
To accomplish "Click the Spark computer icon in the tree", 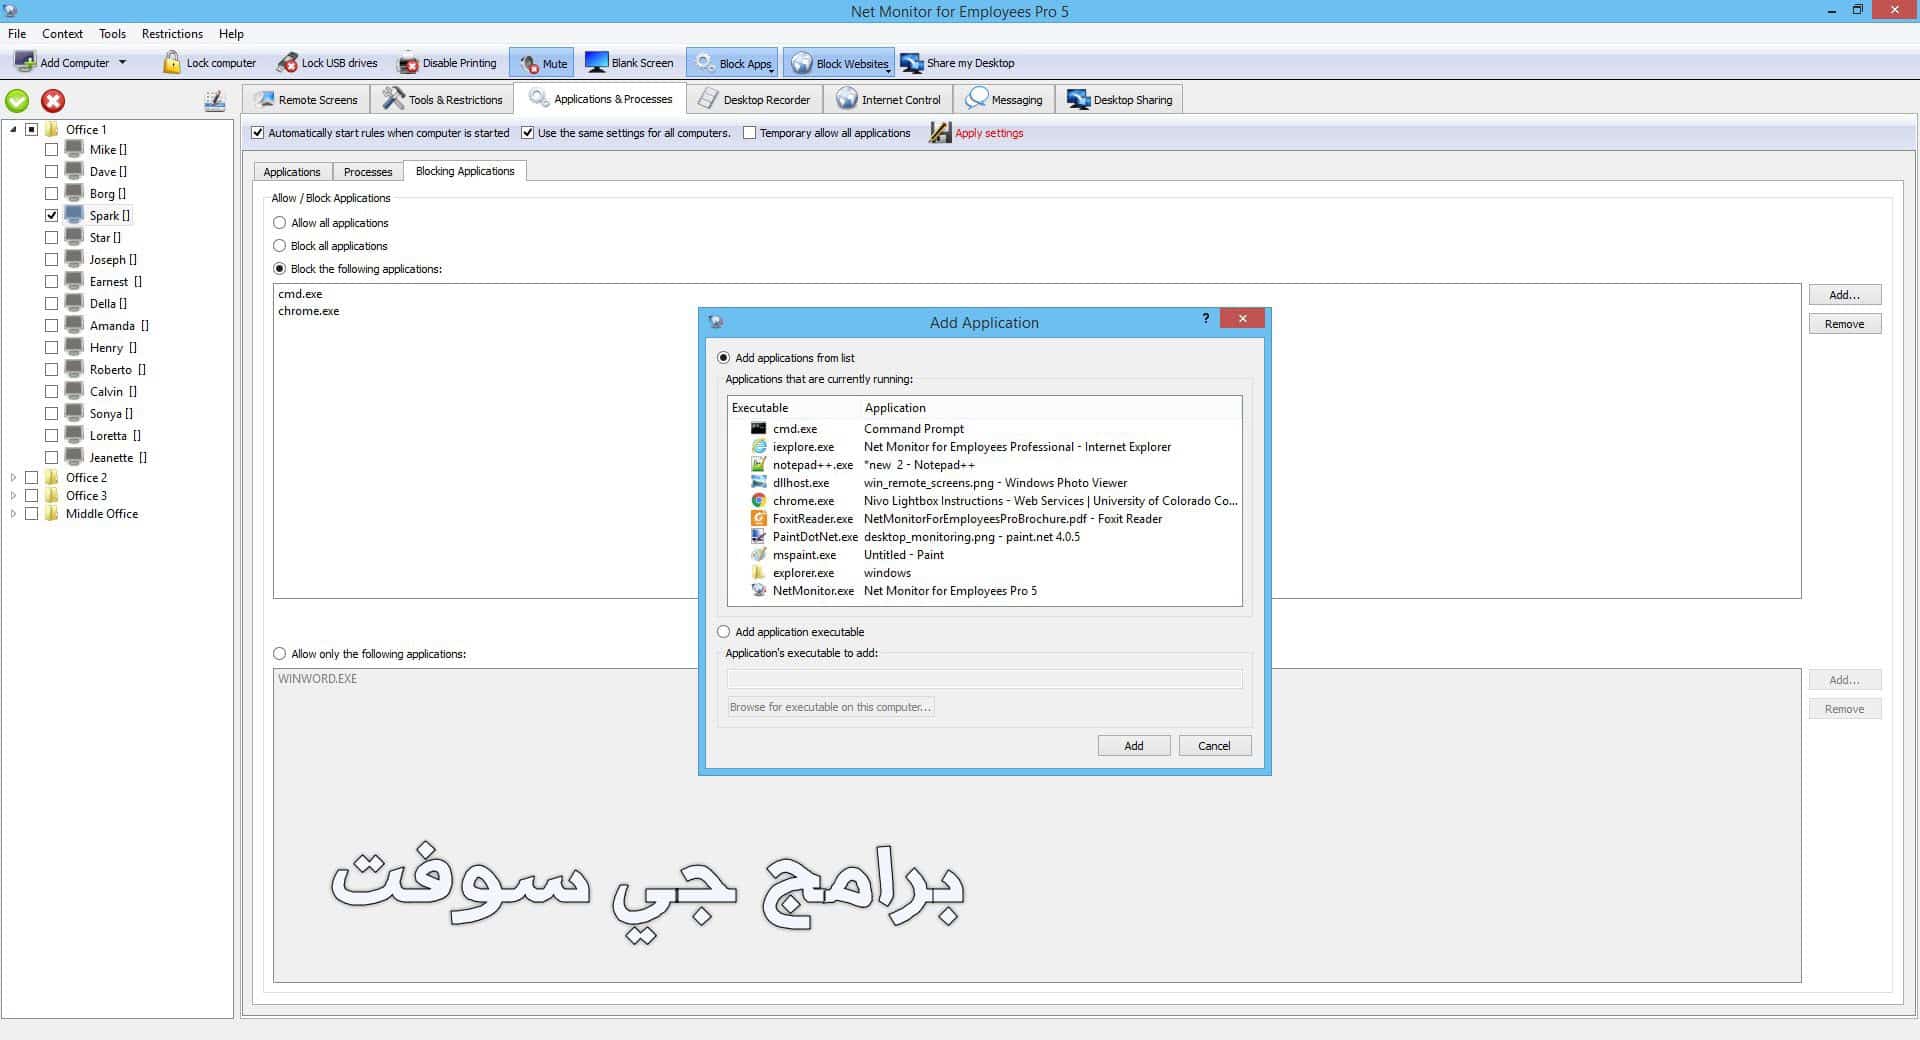I will tap(74, 215).
